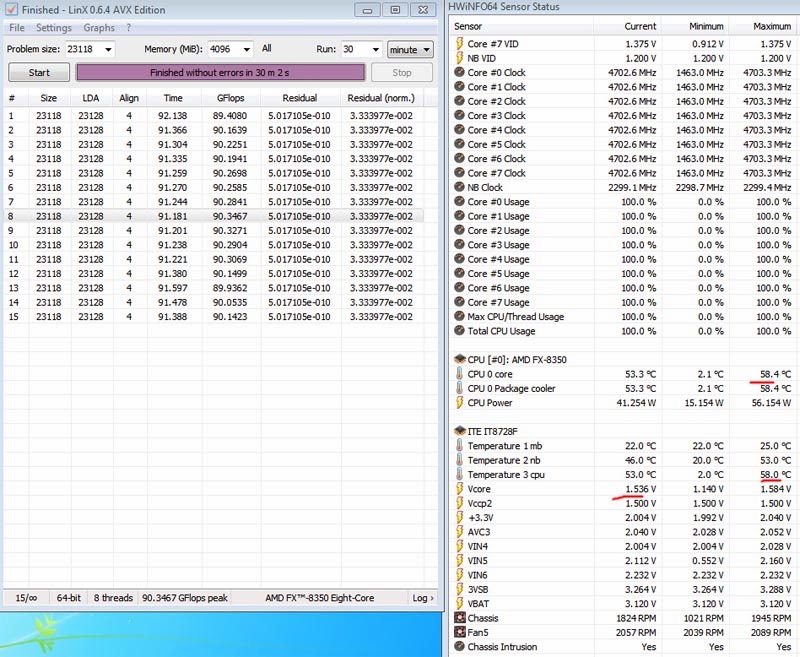Click the icon beside Core #0 Usage
This screenshot has height=657, width=800.
pyautogui.click(x=460, y=201)
